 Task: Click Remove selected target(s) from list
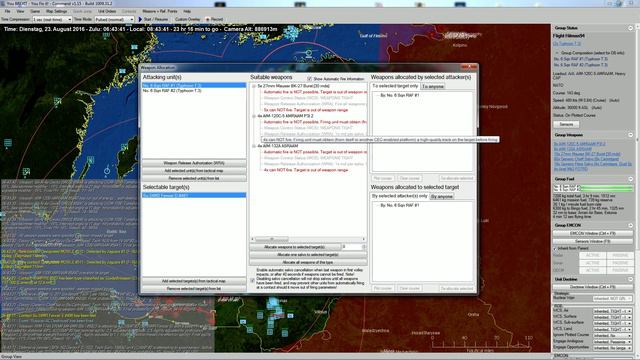coord(194,289)
